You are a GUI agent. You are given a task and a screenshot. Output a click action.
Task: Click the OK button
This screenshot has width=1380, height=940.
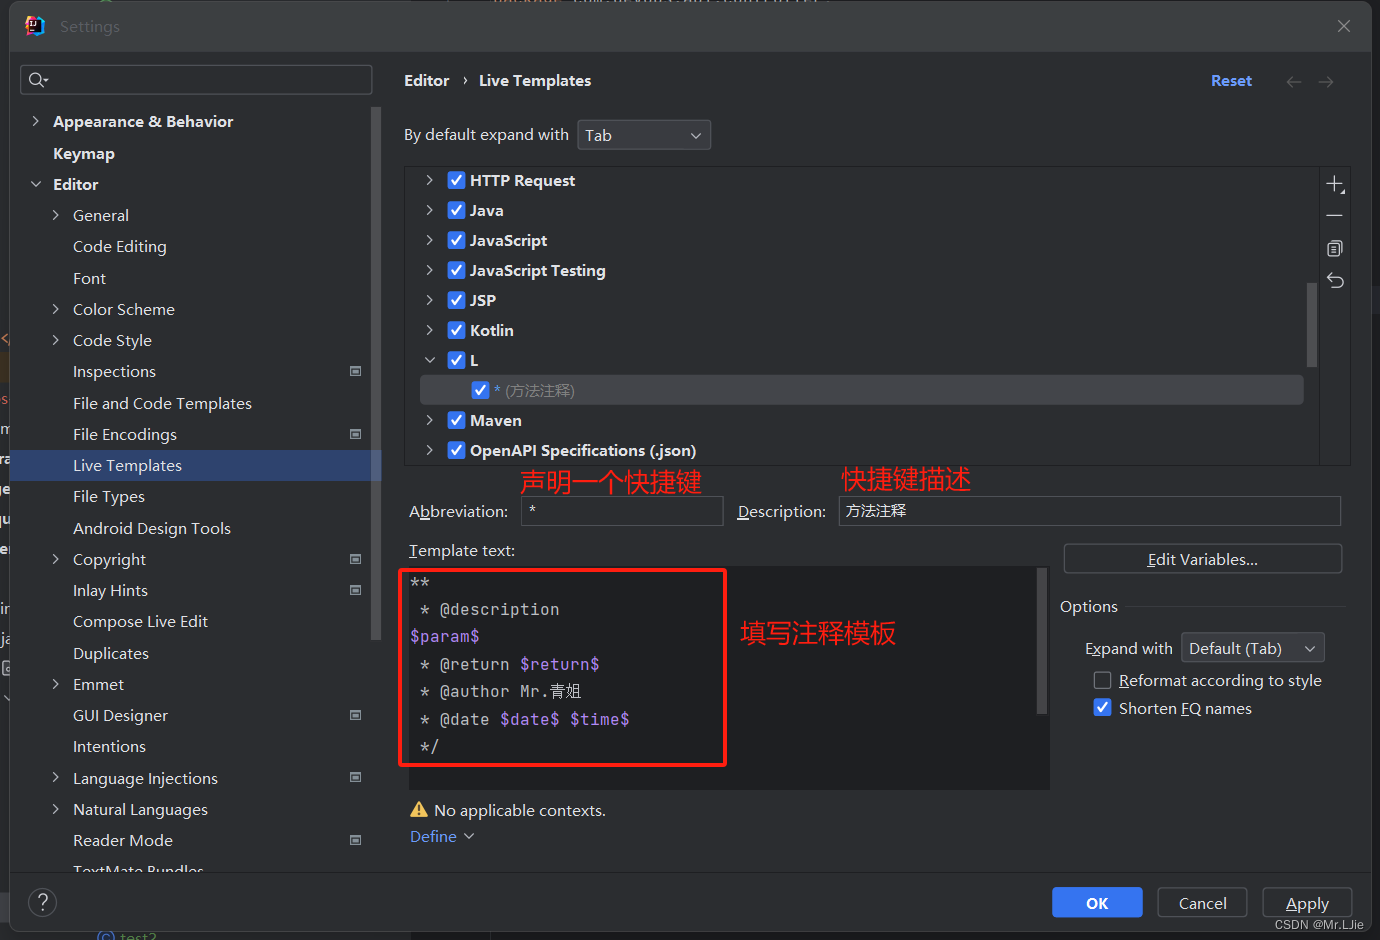[1097, 903]
